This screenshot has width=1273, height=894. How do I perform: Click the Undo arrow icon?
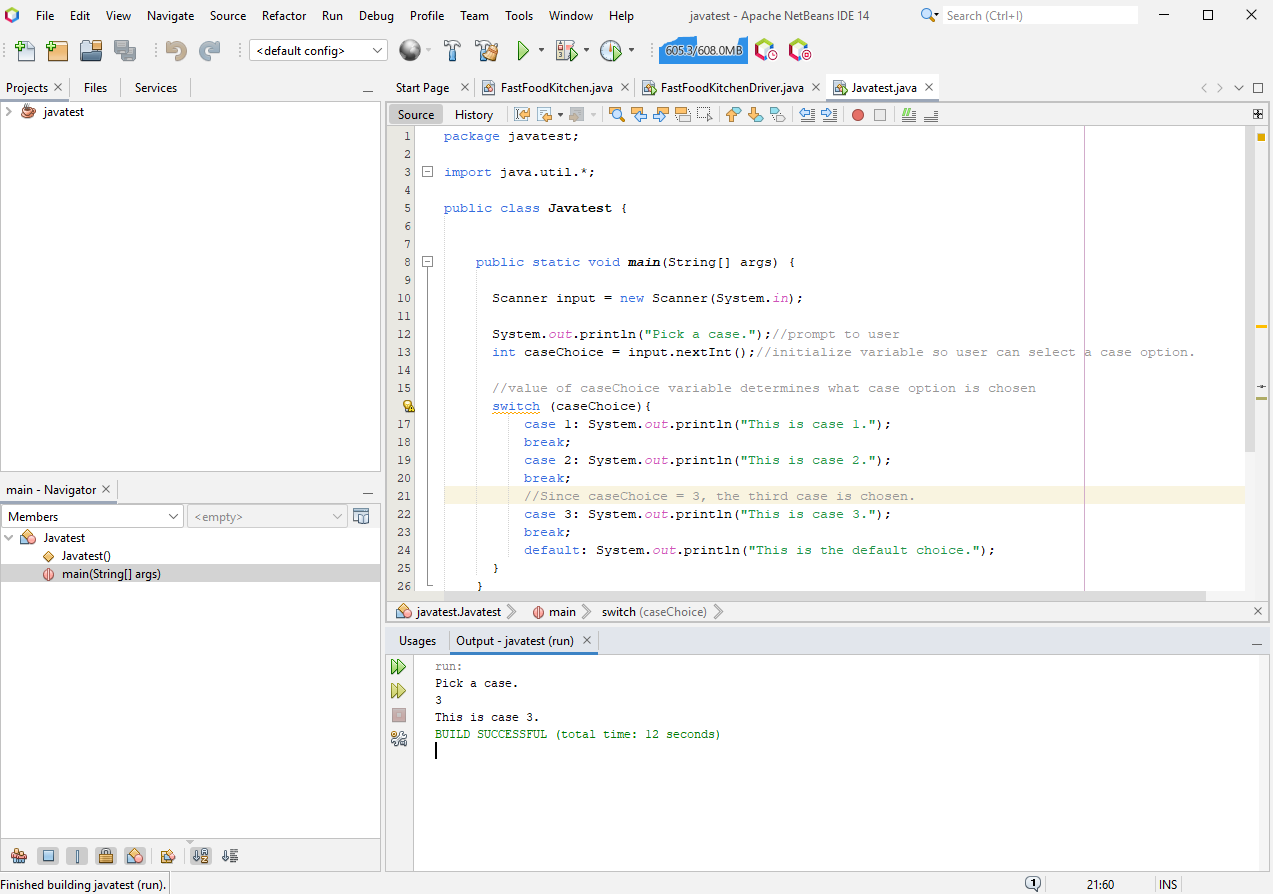click(x=177, y=51)
